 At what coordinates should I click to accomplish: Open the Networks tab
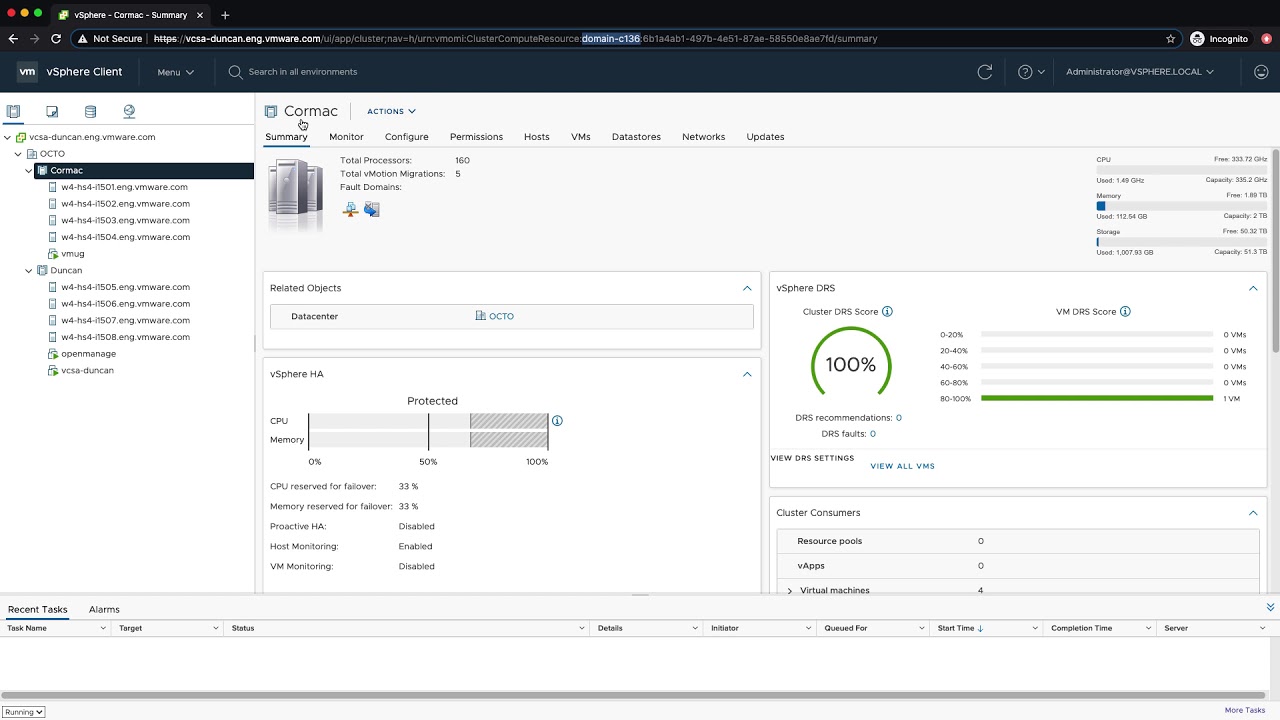coord(704,137)
